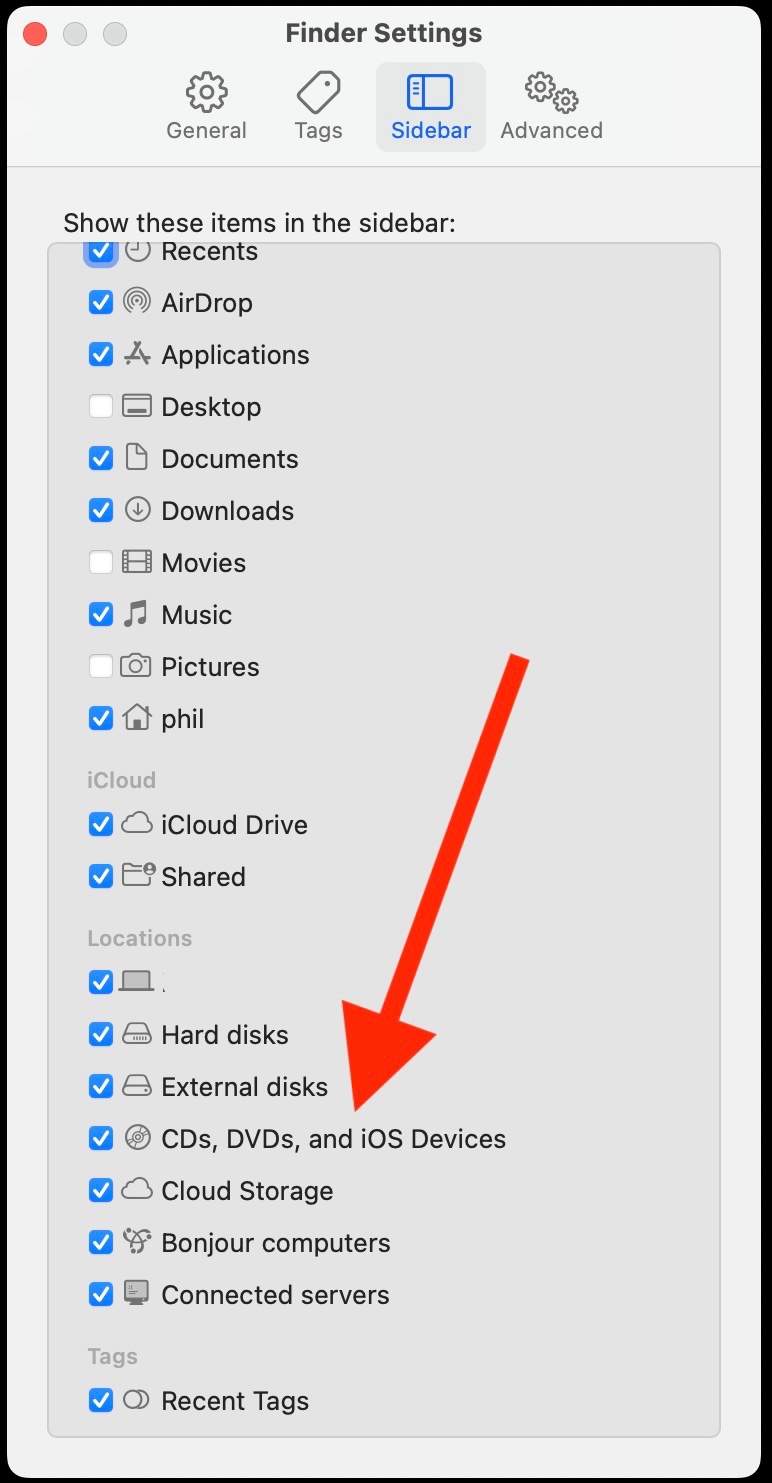Click the Downloads arrow icon

137,509
